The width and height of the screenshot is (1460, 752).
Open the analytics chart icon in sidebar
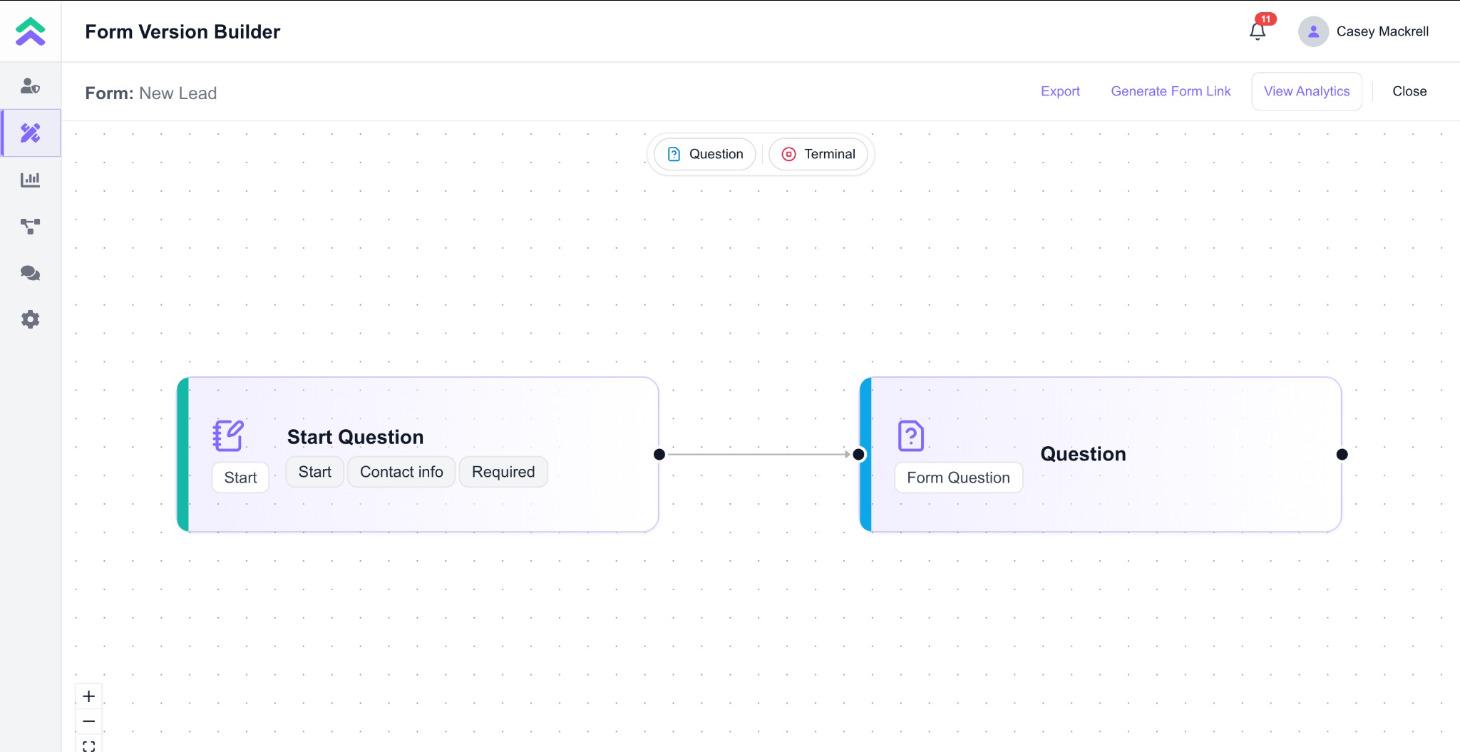[x=30, y=179]
